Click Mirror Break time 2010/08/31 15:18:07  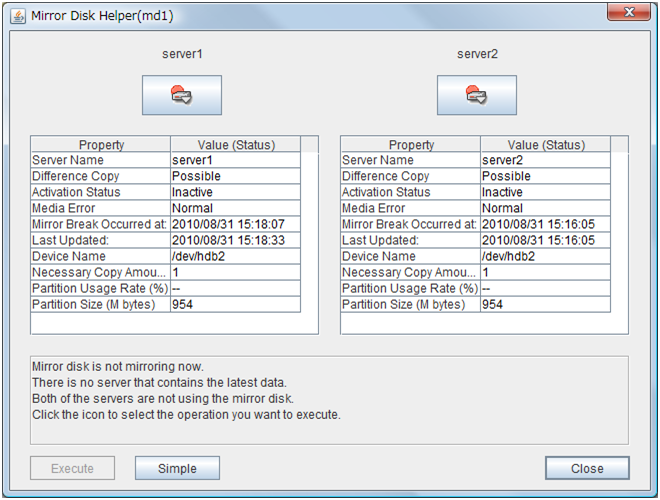point(235,224)
